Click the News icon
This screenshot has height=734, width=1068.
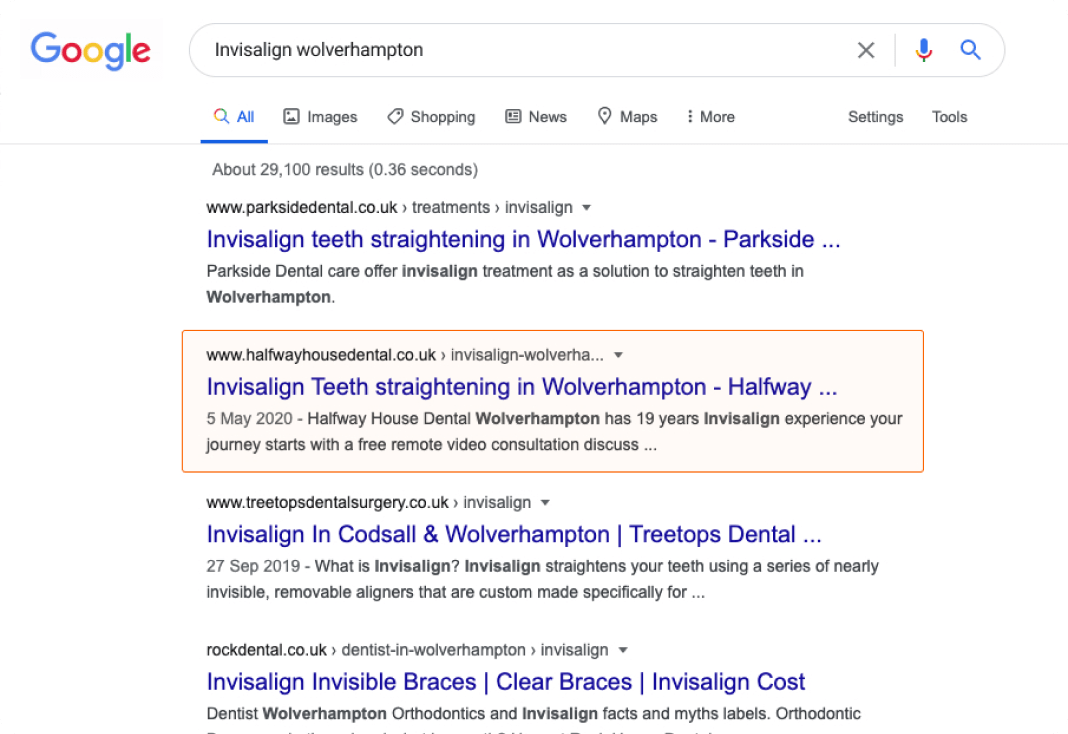(515, 116)
